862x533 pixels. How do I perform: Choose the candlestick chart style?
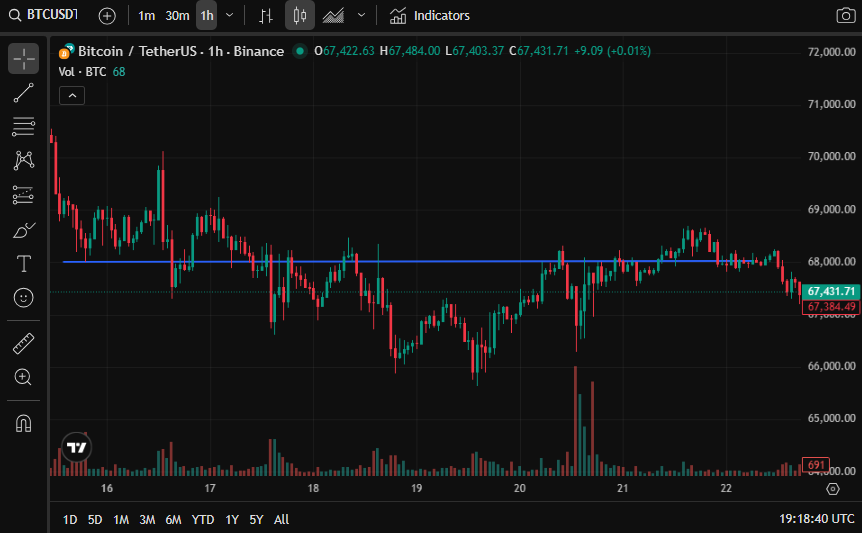click(x=300, y=15)
